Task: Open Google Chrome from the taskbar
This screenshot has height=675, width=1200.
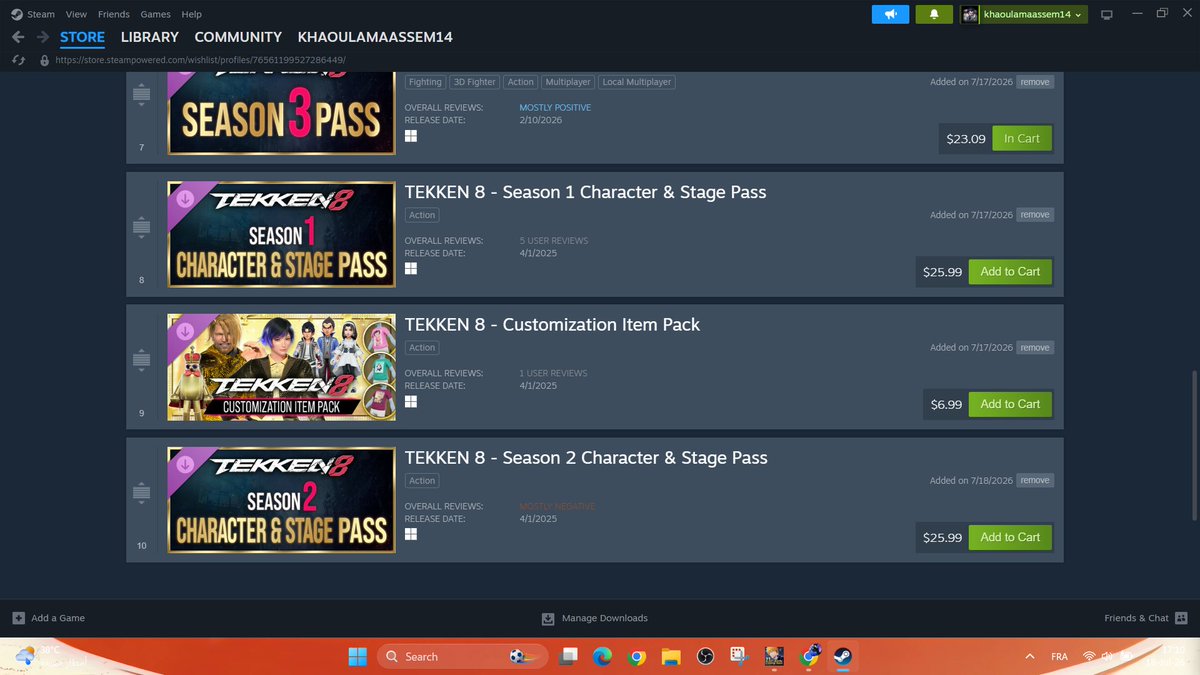Action: click(x=636, y=656)
